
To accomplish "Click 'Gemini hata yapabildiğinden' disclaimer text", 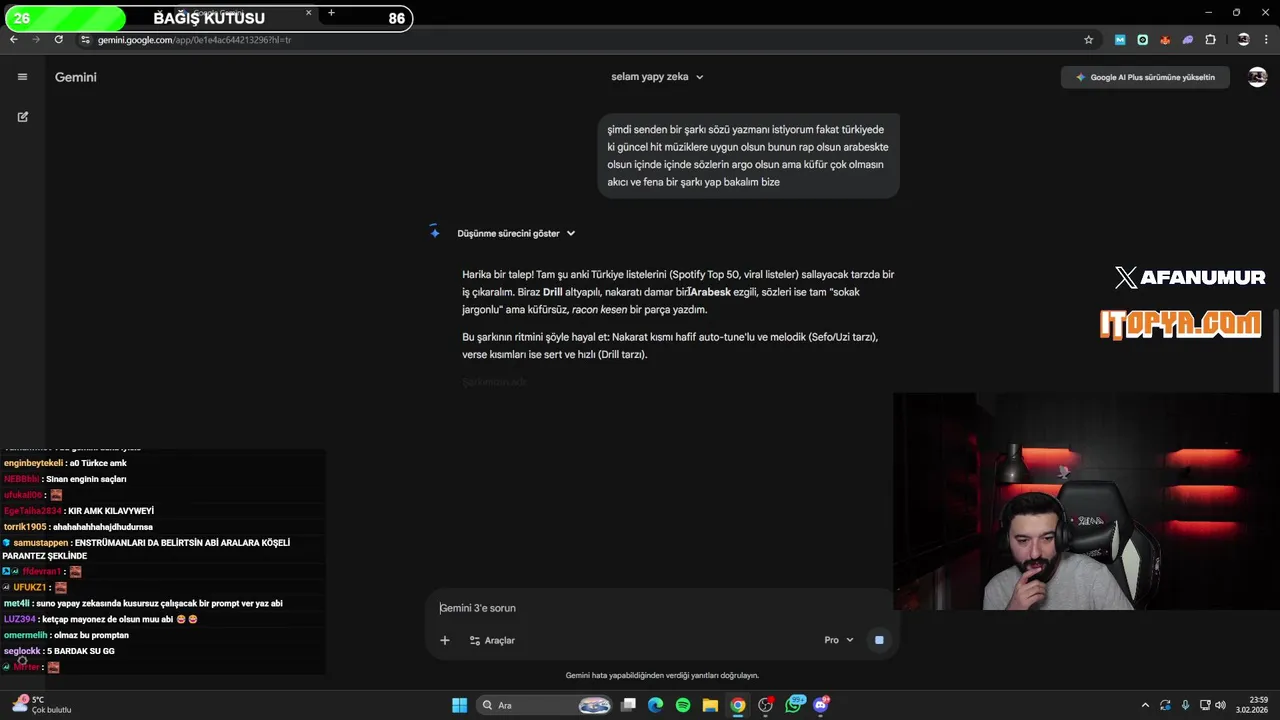I will pyautogui.click(x=662, y=675).
